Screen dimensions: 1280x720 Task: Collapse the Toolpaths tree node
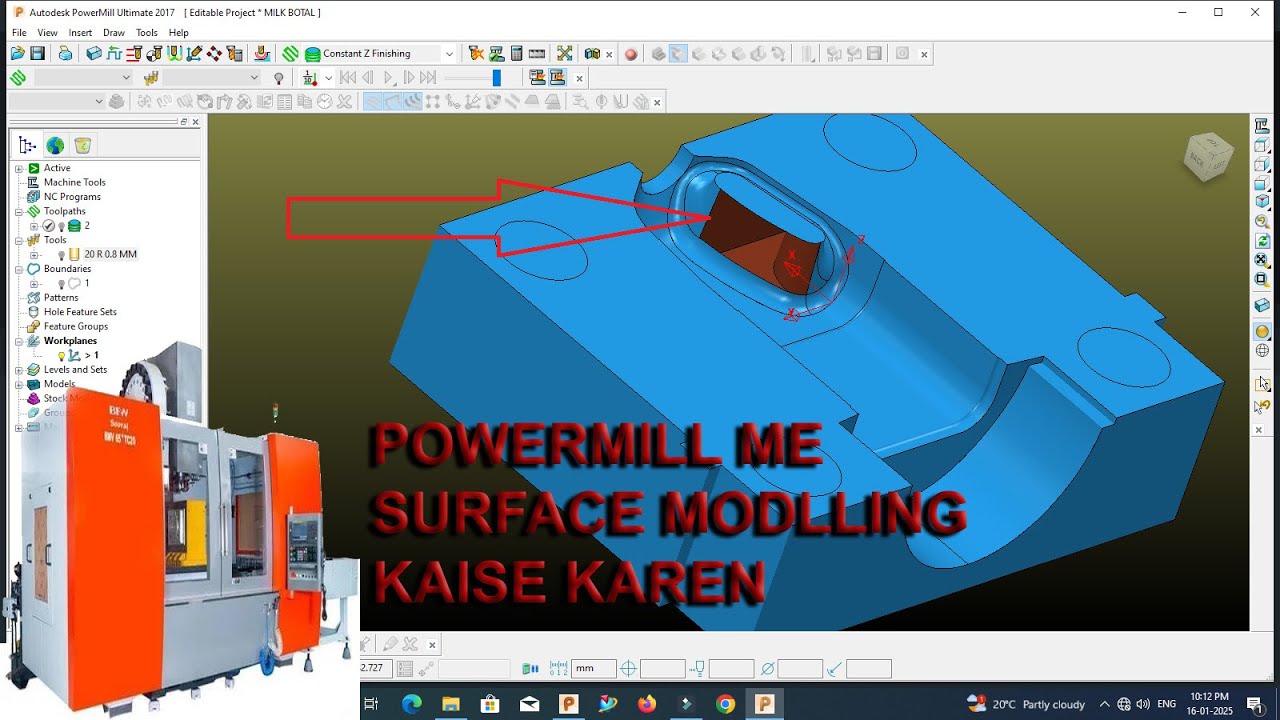(18, 211)
